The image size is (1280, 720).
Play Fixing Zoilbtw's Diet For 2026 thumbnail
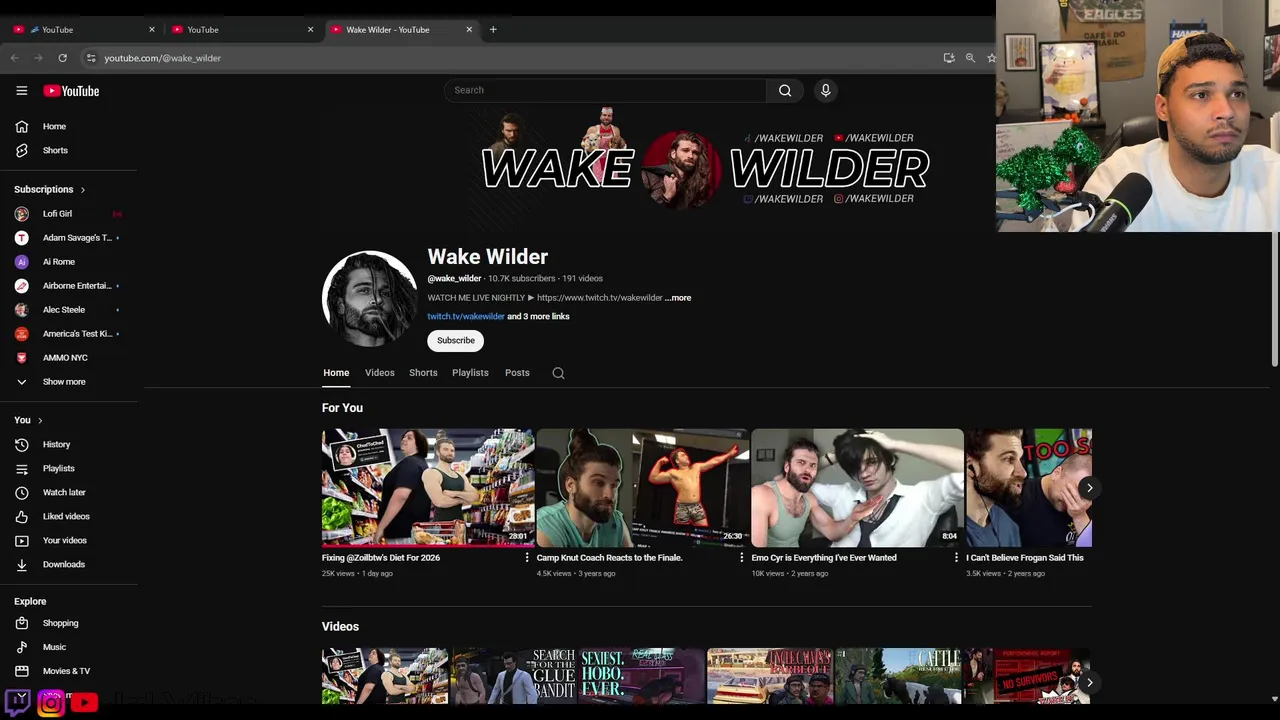click(x=428, y=488)
